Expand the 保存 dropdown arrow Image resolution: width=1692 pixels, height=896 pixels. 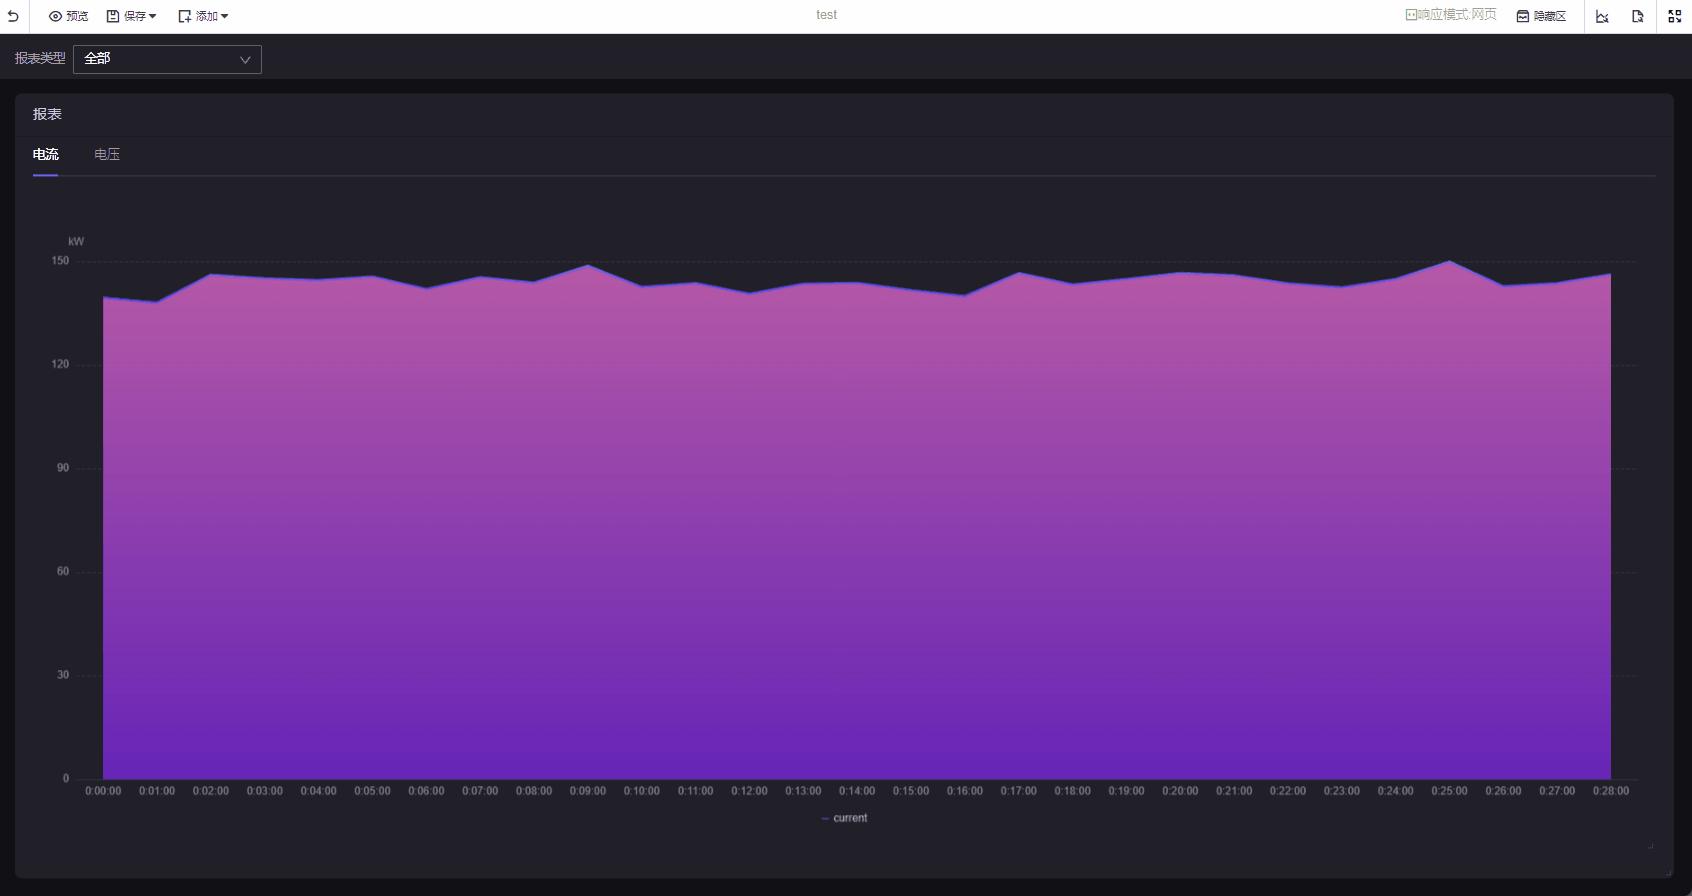[153, 16]
